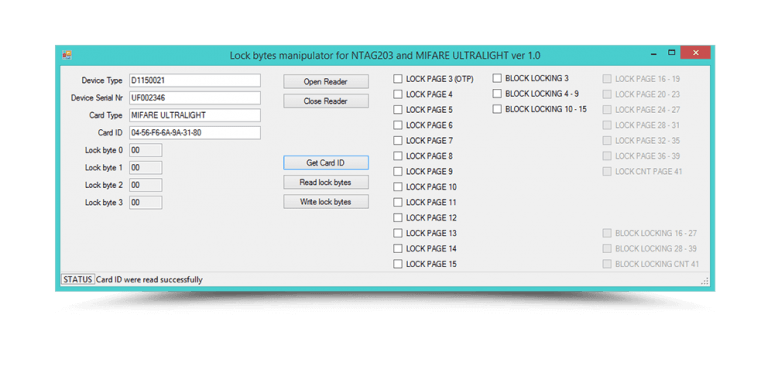Screen dimensions: 768x373
Task: Check BLOCK LOCKING 4 - 9
Action: tap(497, 93)
